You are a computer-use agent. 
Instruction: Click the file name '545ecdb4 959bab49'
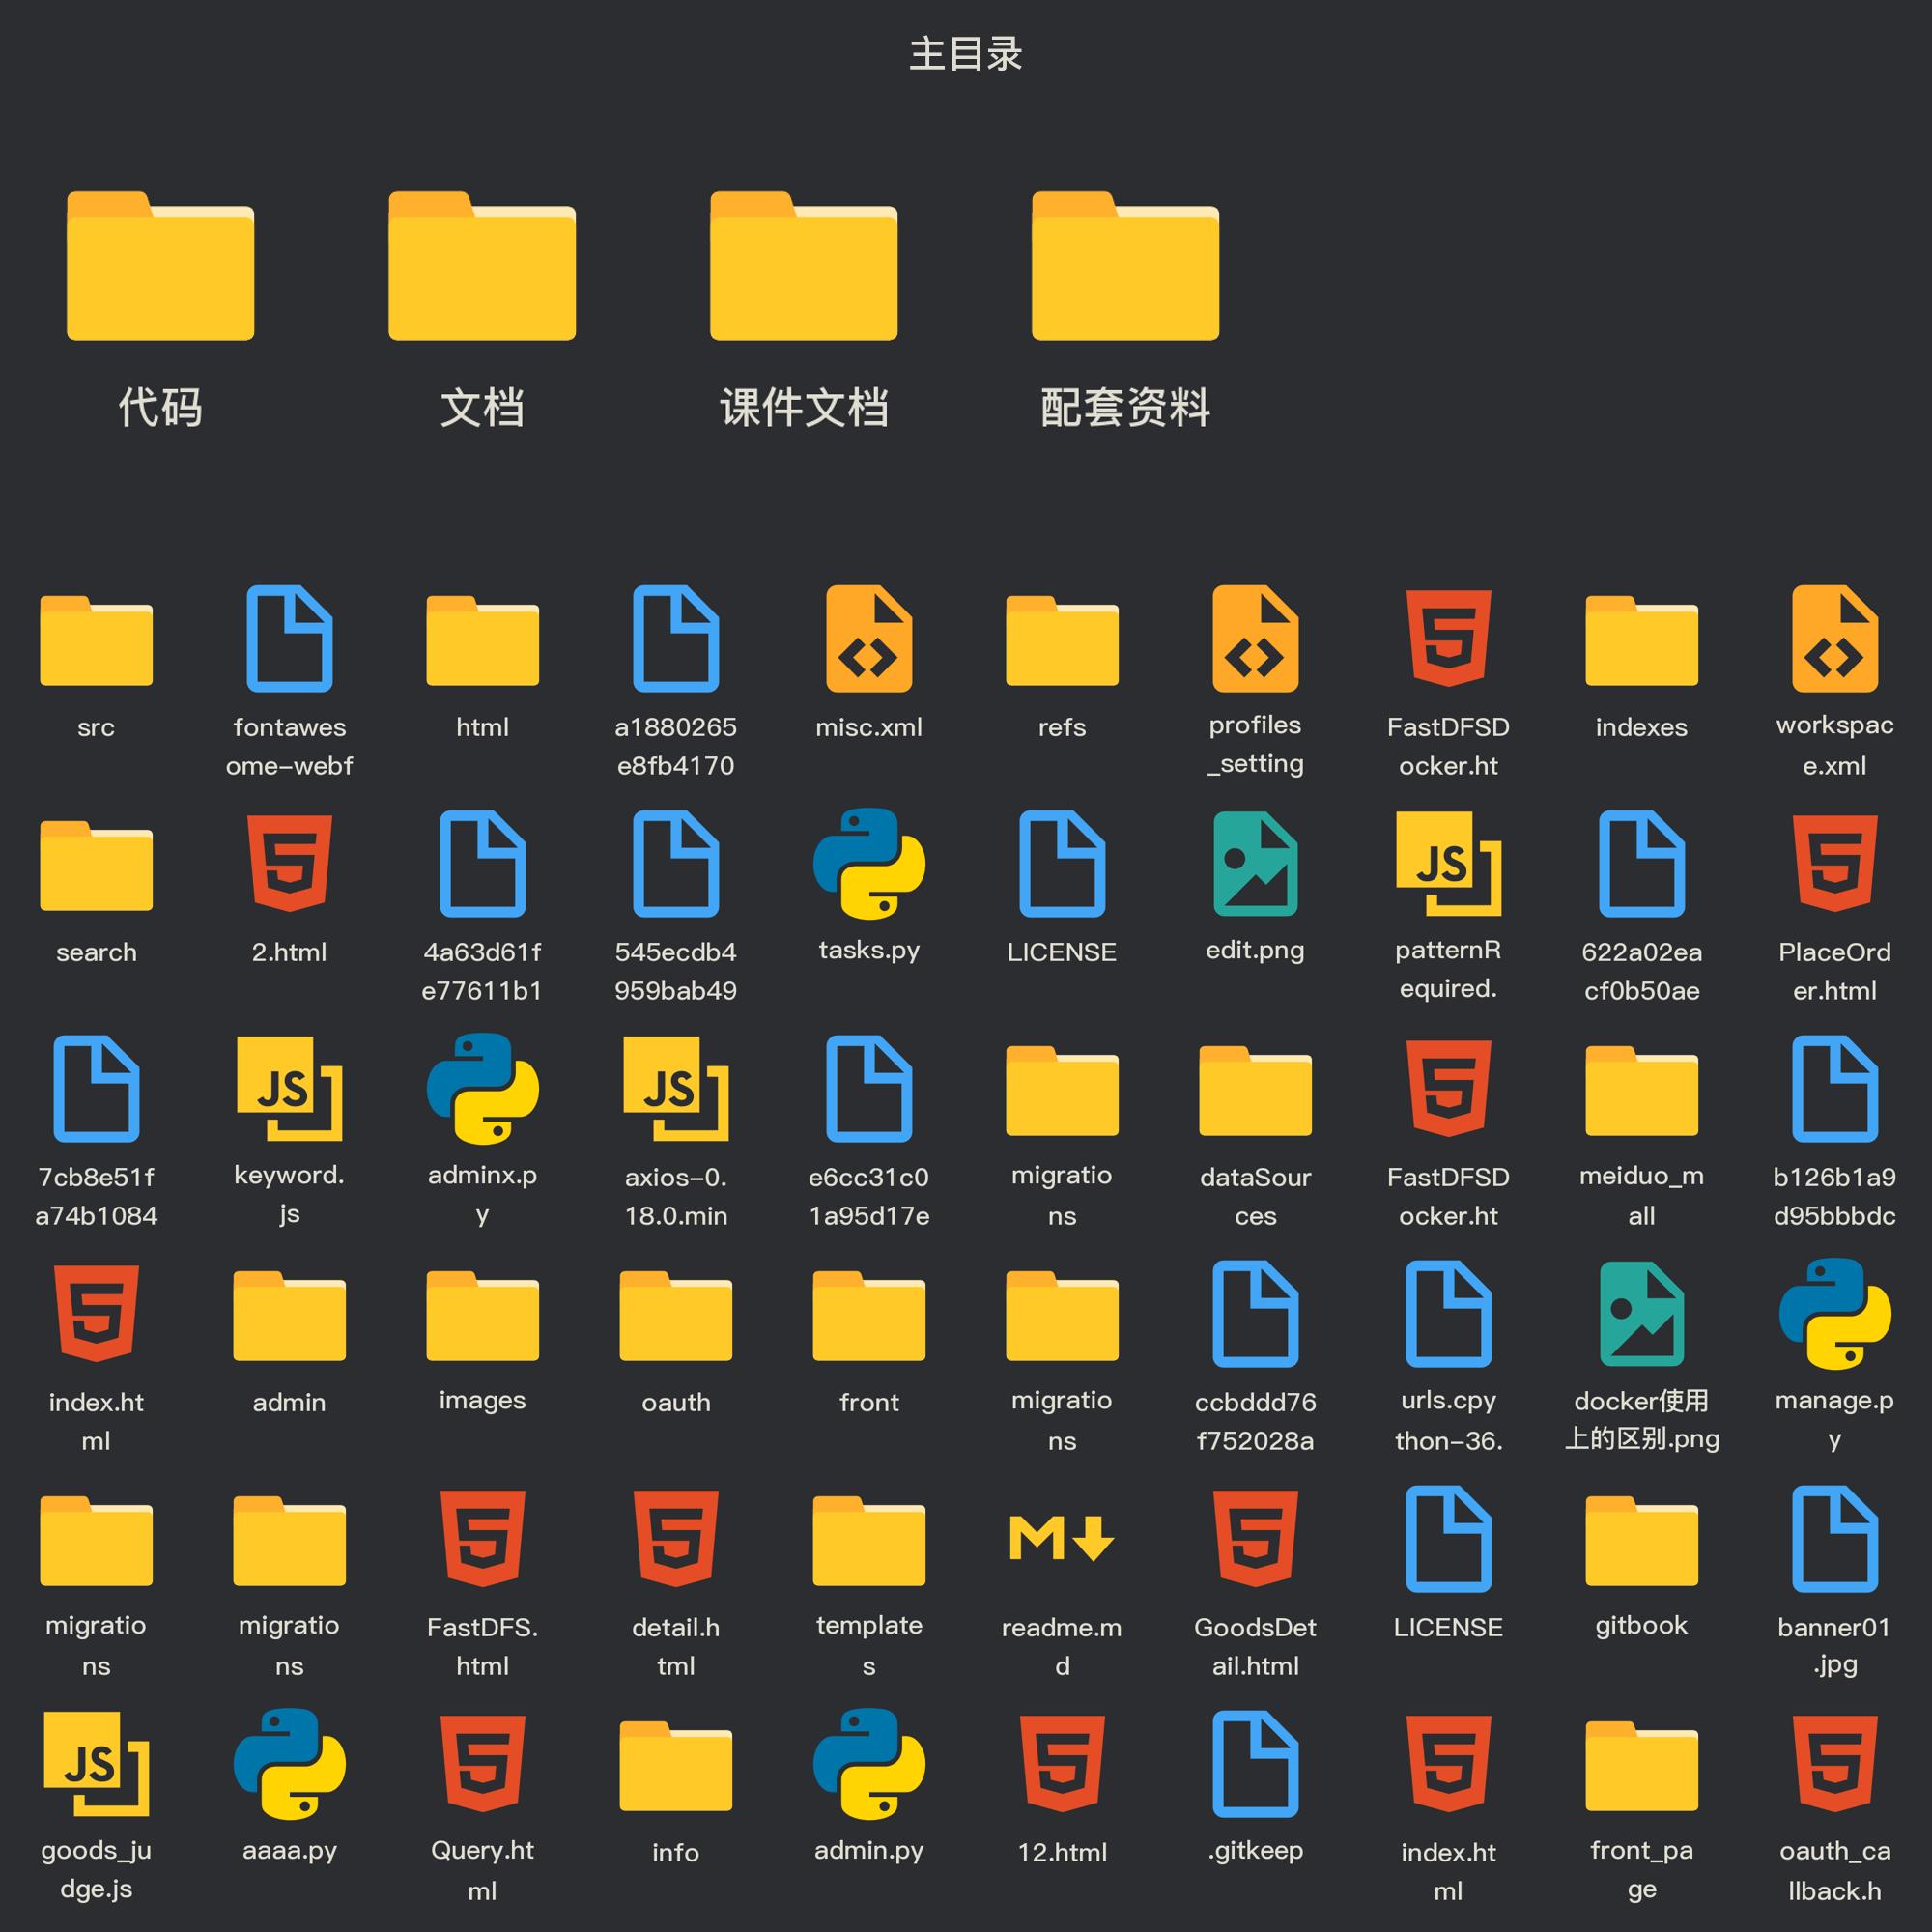(x=676, y=971)
